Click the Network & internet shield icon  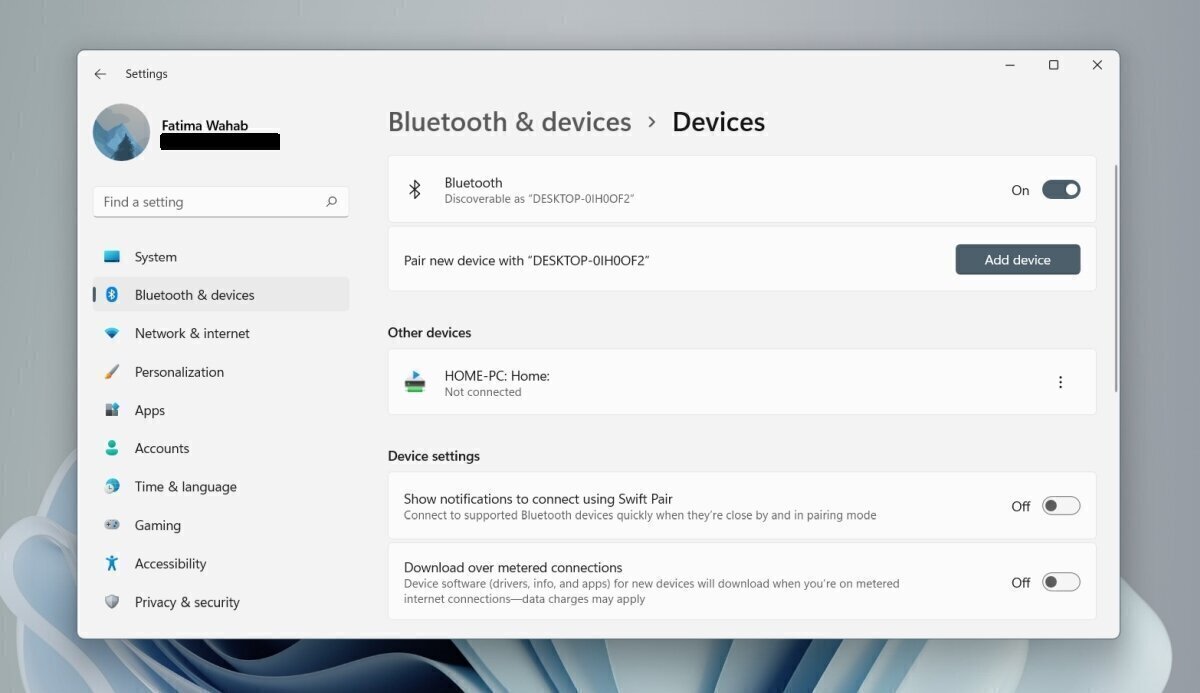[112, 333]
